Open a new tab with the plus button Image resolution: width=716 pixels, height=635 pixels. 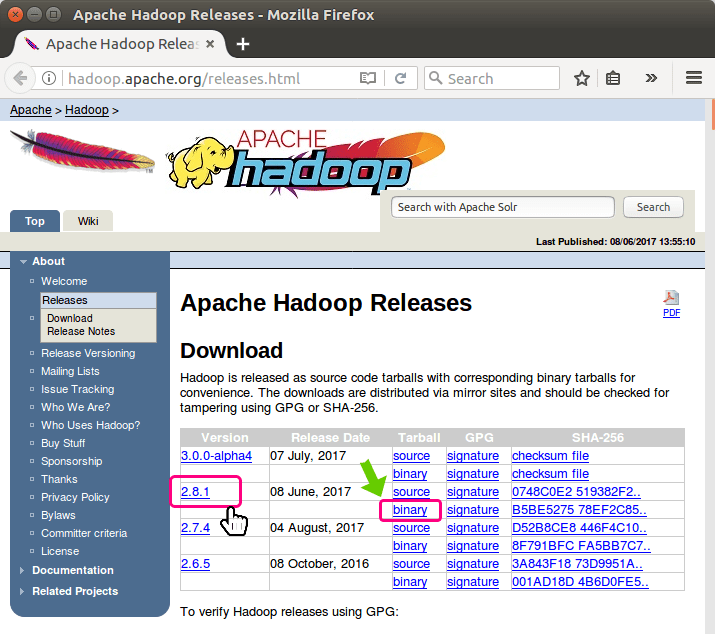tap(243, 44)
